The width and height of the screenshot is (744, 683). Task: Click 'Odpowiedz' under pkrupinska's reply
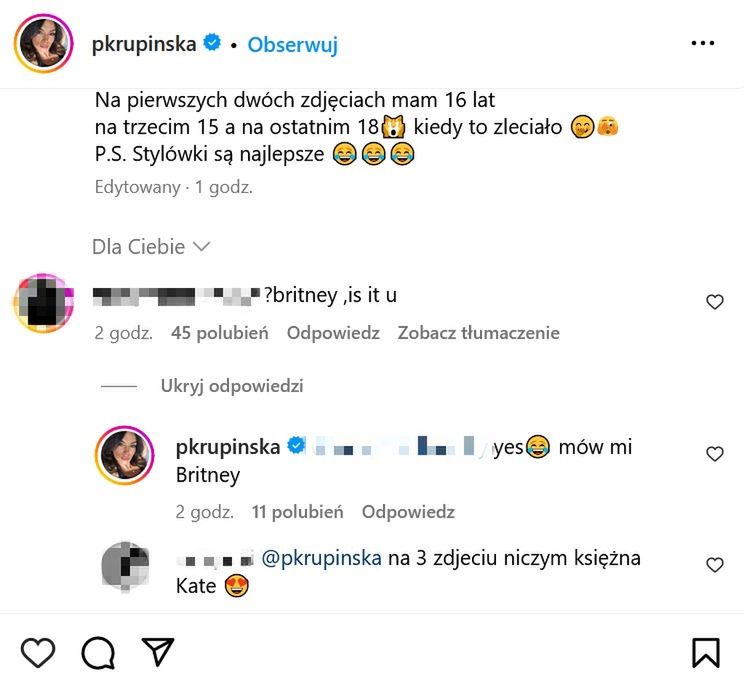(408, 512)
